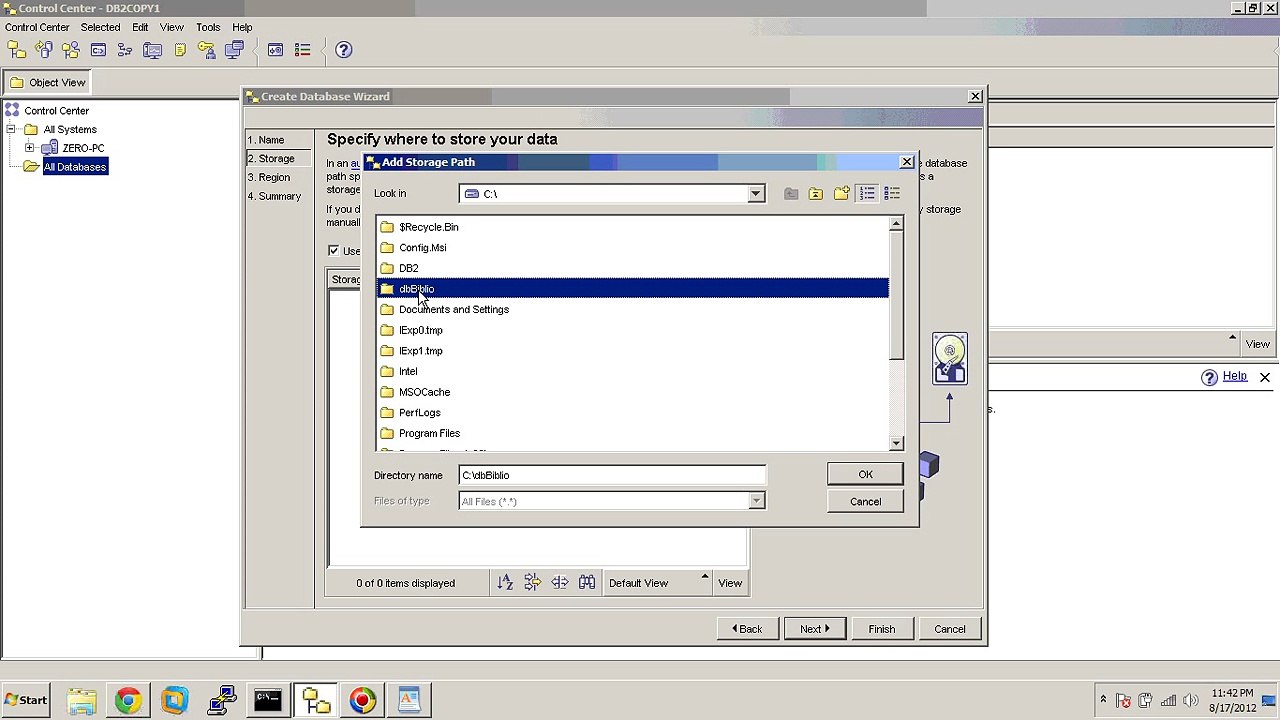Select All Databases tree item
The image size is (1280, 720).
pyautogui.click(x=75, y=167)
